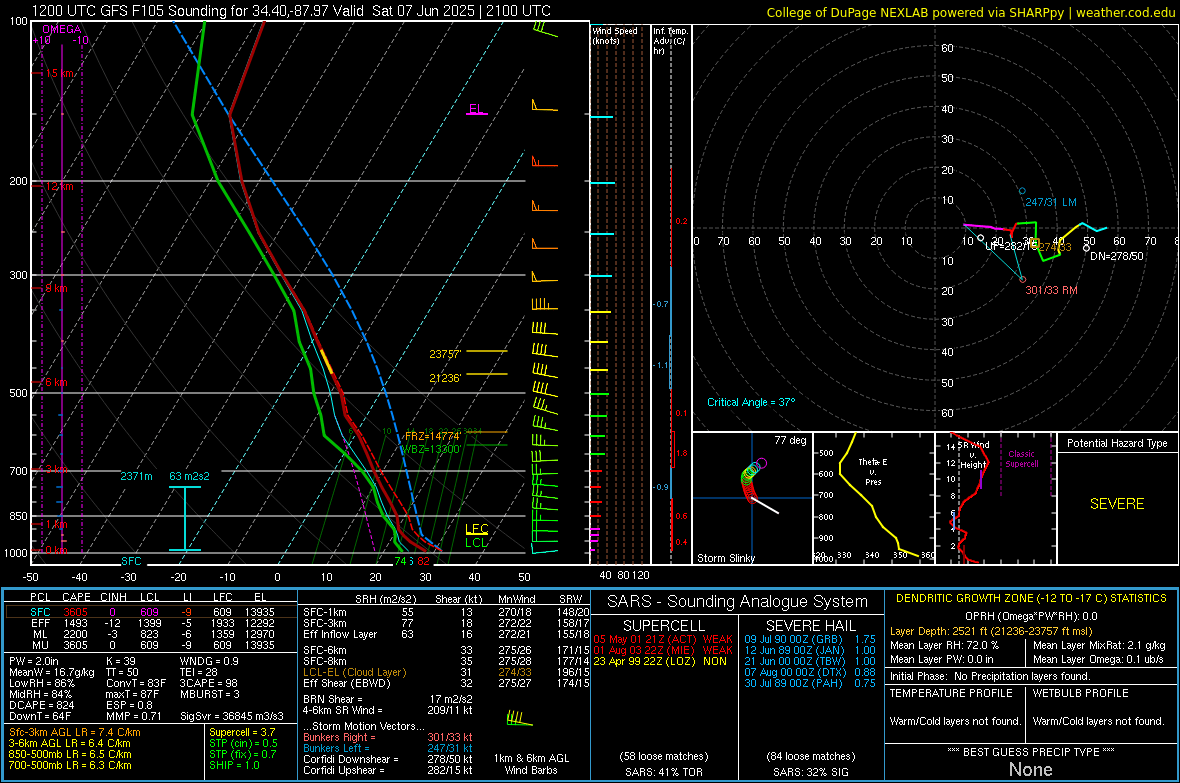Click the Classic Supercell annotation
This screenshot has height=783, width=1180.
(1022, 459)
